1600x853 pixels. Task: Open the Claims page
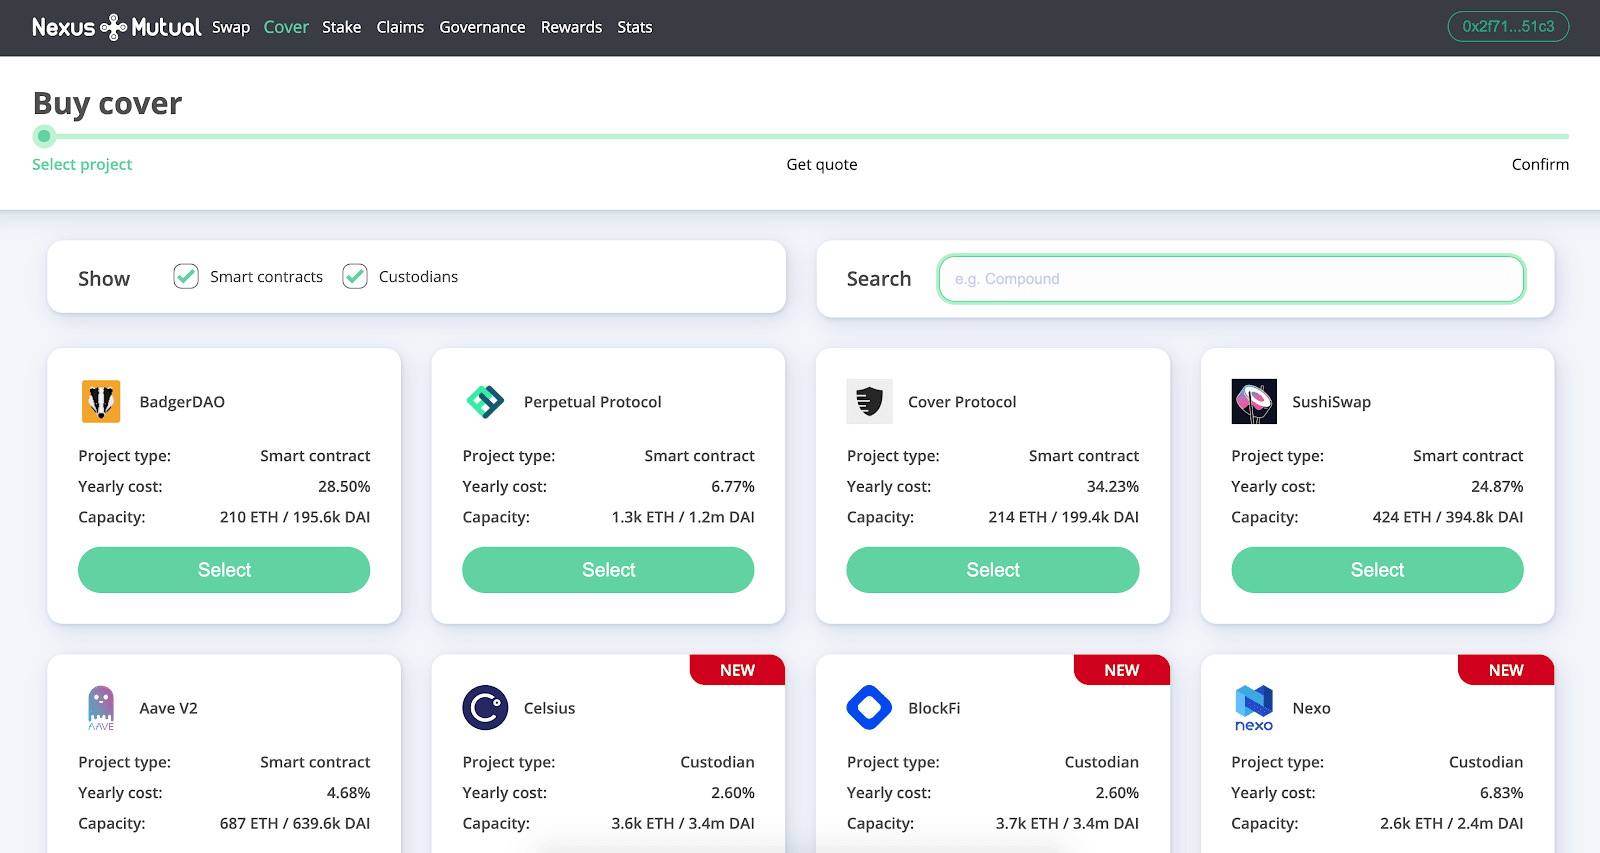400,27
